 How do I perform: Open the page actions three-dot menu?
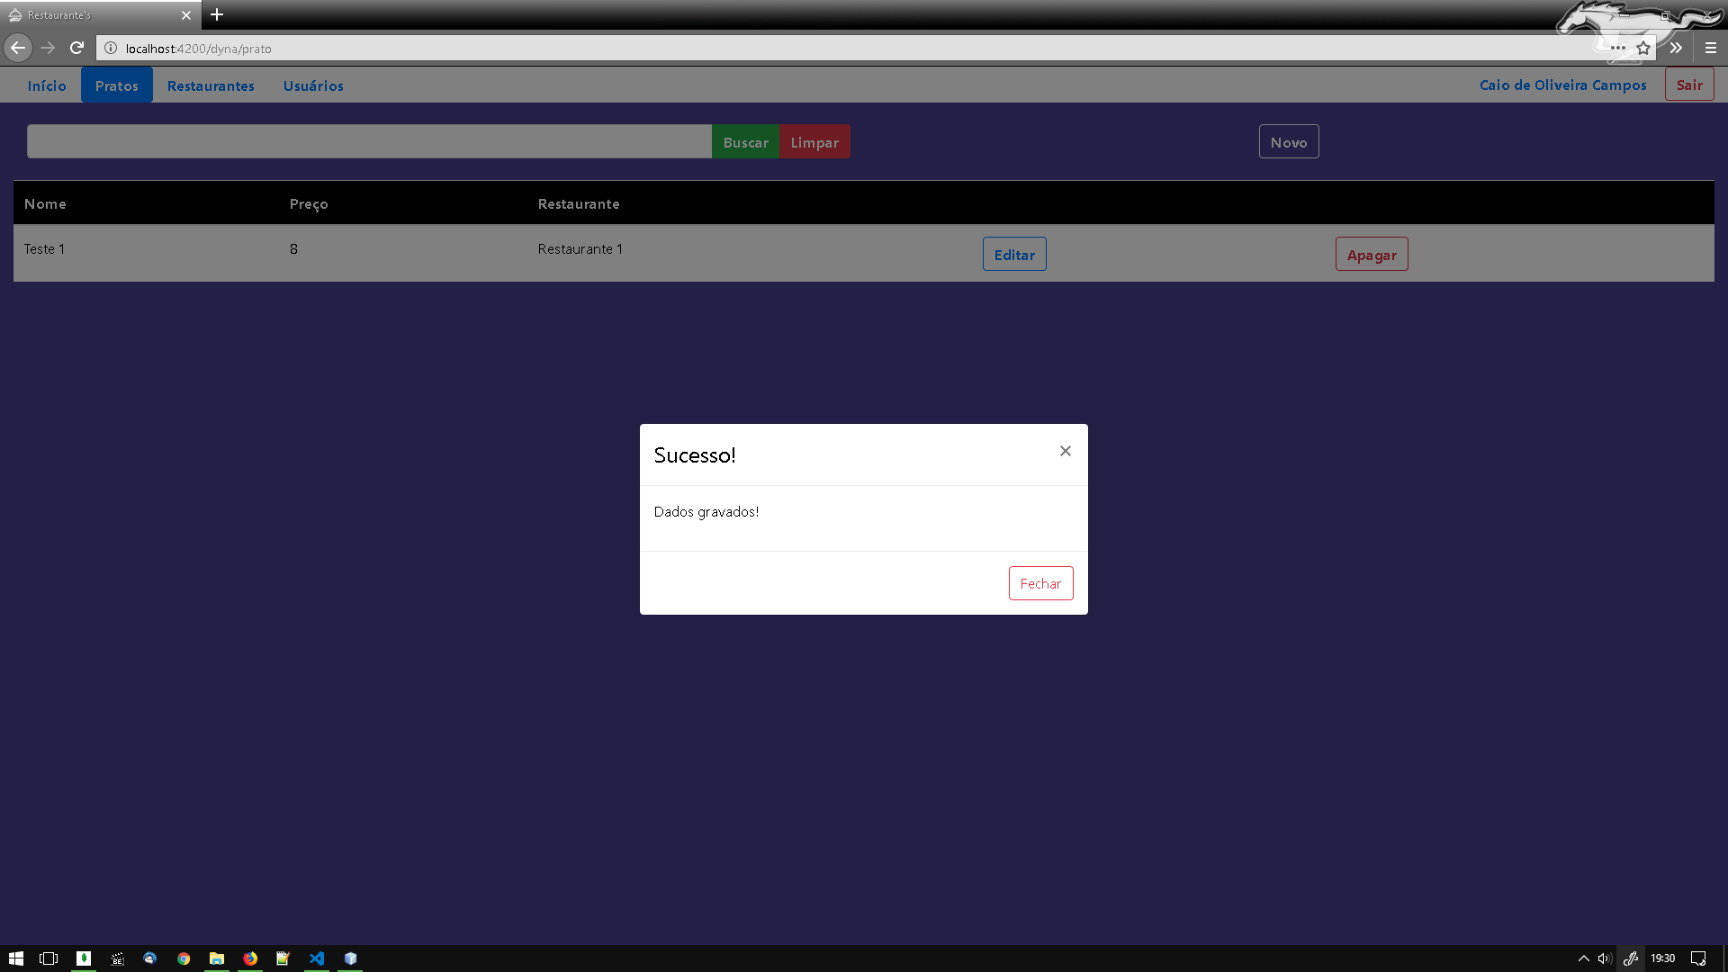click(1618, 48)
